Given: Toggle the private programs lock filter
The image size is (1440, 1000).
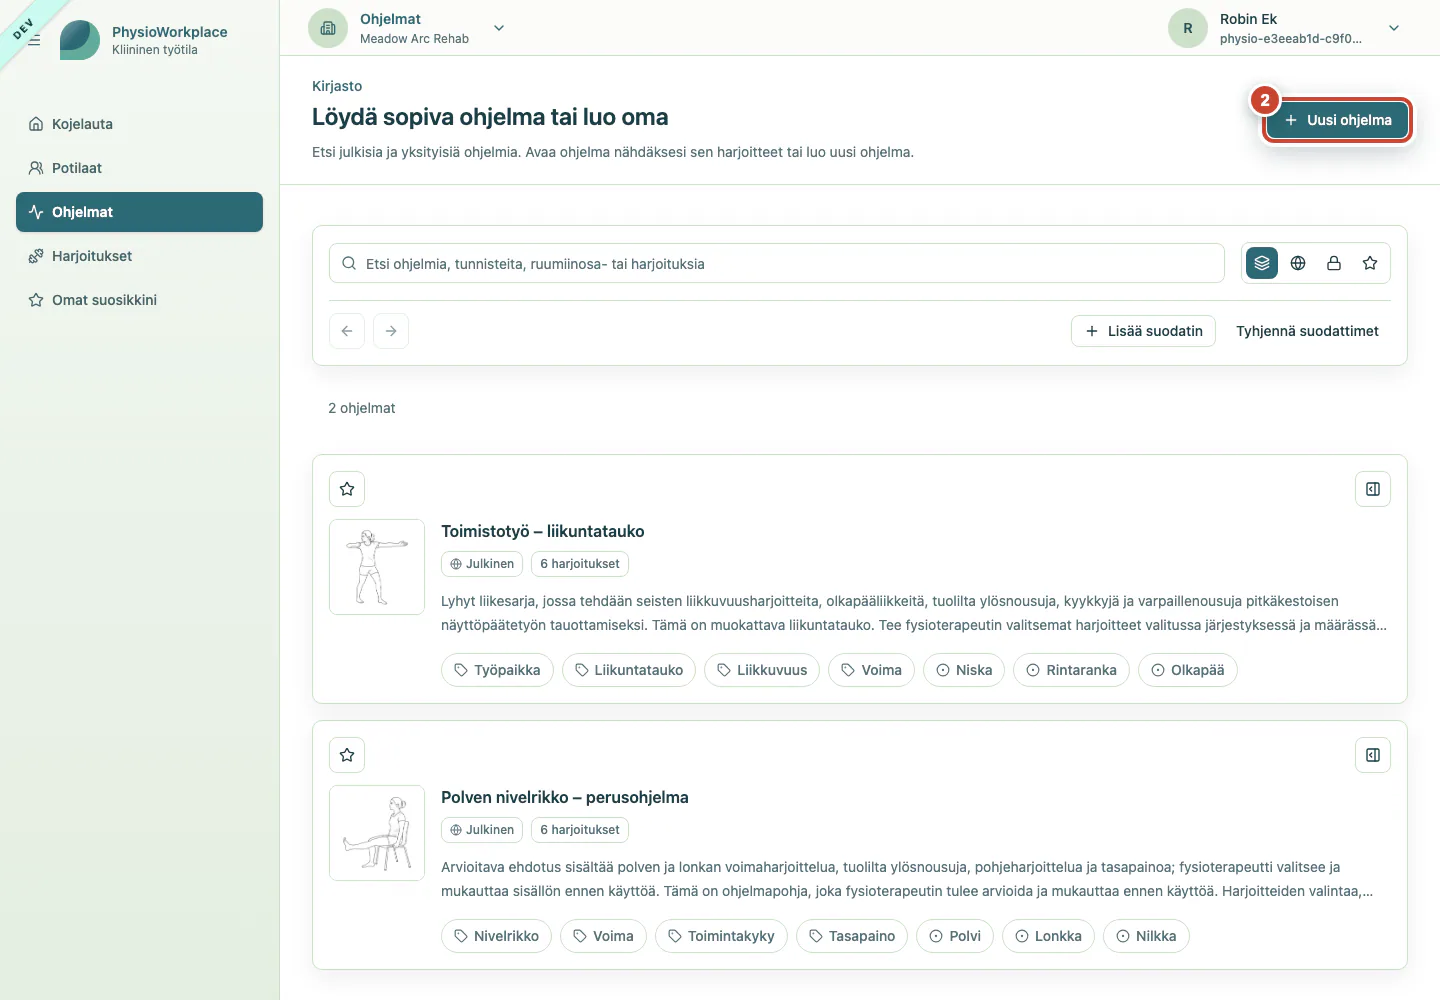Looking at the screenshot, I should tap(1334, 263).
